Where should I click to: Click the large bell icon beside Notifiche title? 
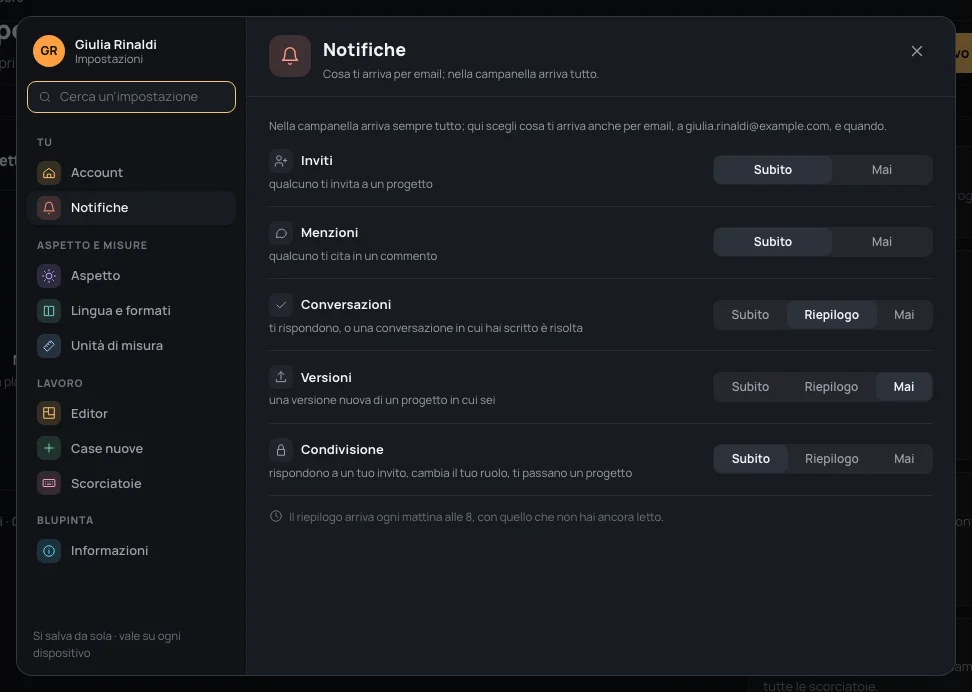(x=289, y=56)
